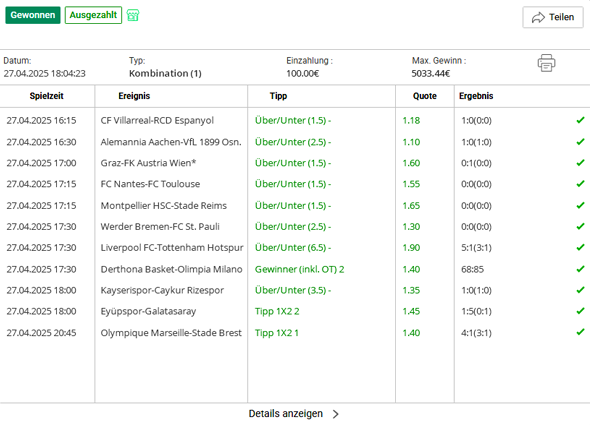Screen dimensions: 590x425
Task: Click the 1.10 quote value
Action: [x=411, y=142]
